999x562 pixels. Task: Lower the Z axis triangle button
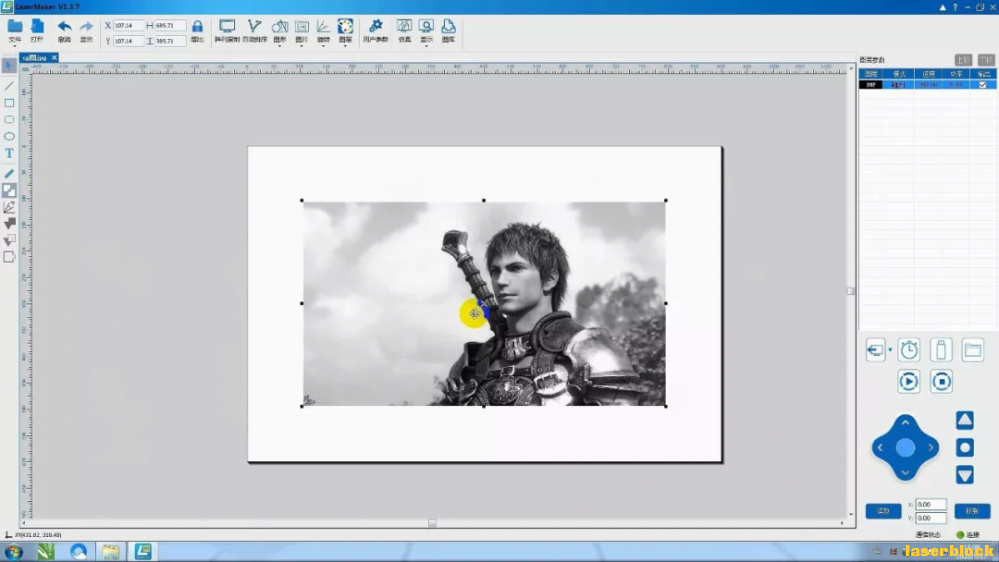[x=965, y=475]
